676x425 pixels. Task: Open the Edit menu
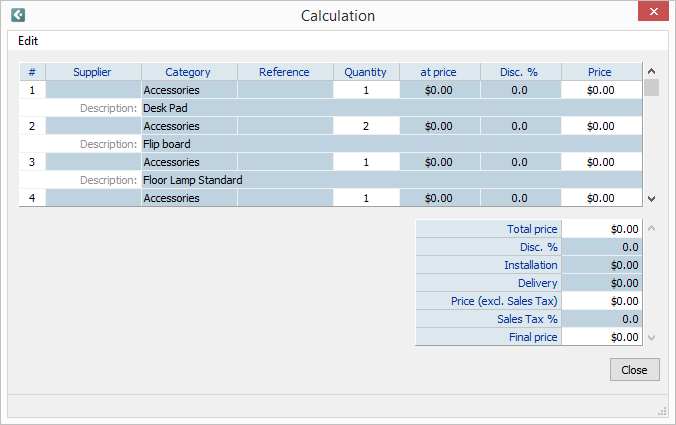[28, 41]
